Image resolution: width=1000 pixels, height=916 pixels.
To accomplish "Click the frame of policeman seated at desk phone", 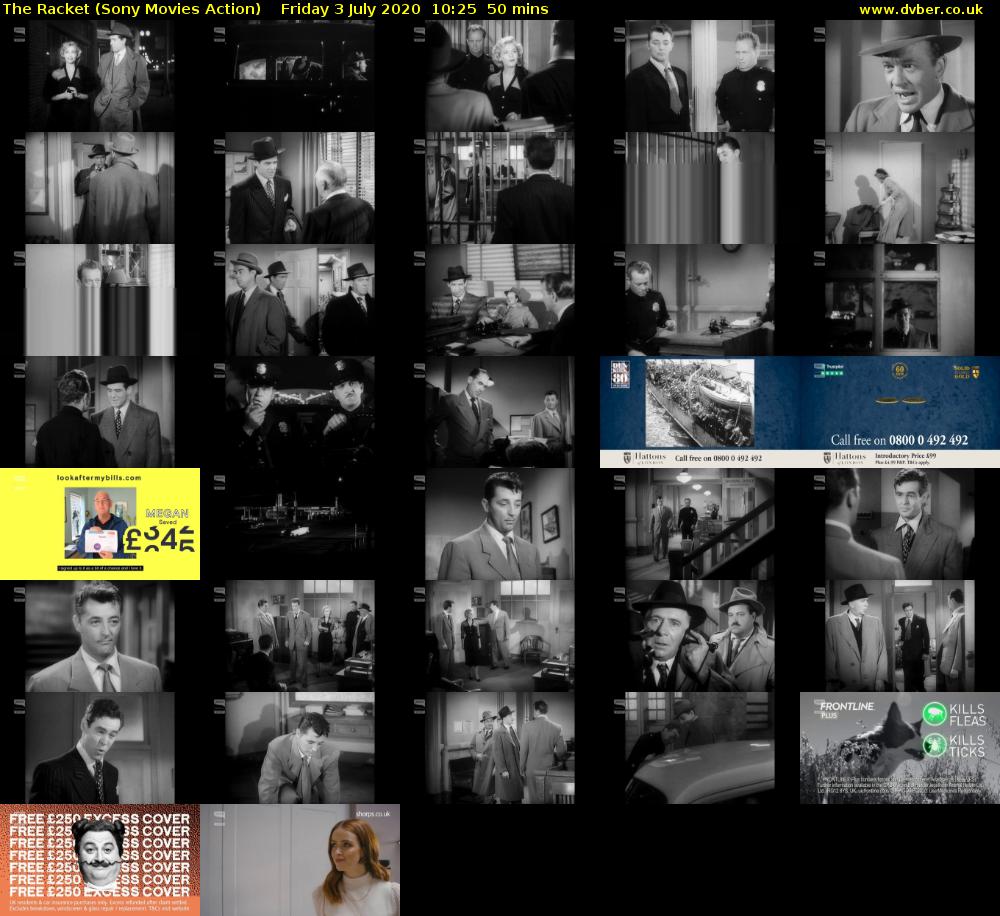I will 700,299.
